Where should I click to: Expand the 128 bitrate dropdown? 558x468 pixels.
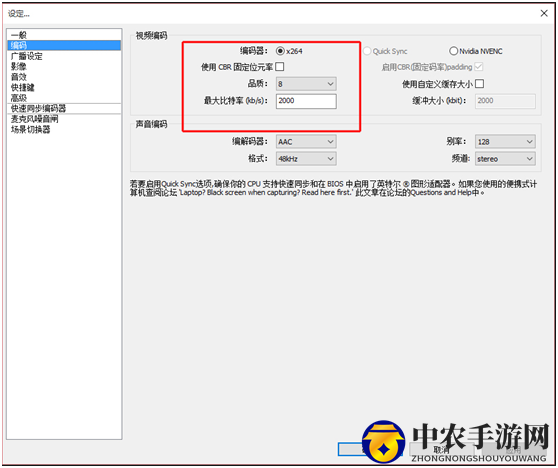pyautogui.click(x=505, y=142)
